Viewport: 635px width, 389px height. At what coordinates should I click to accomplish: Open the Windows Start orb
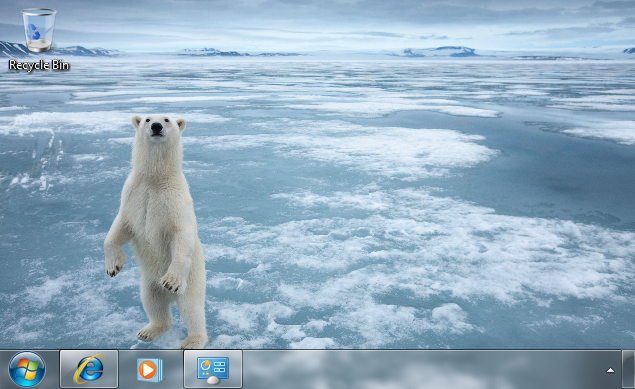coord(27,369)
